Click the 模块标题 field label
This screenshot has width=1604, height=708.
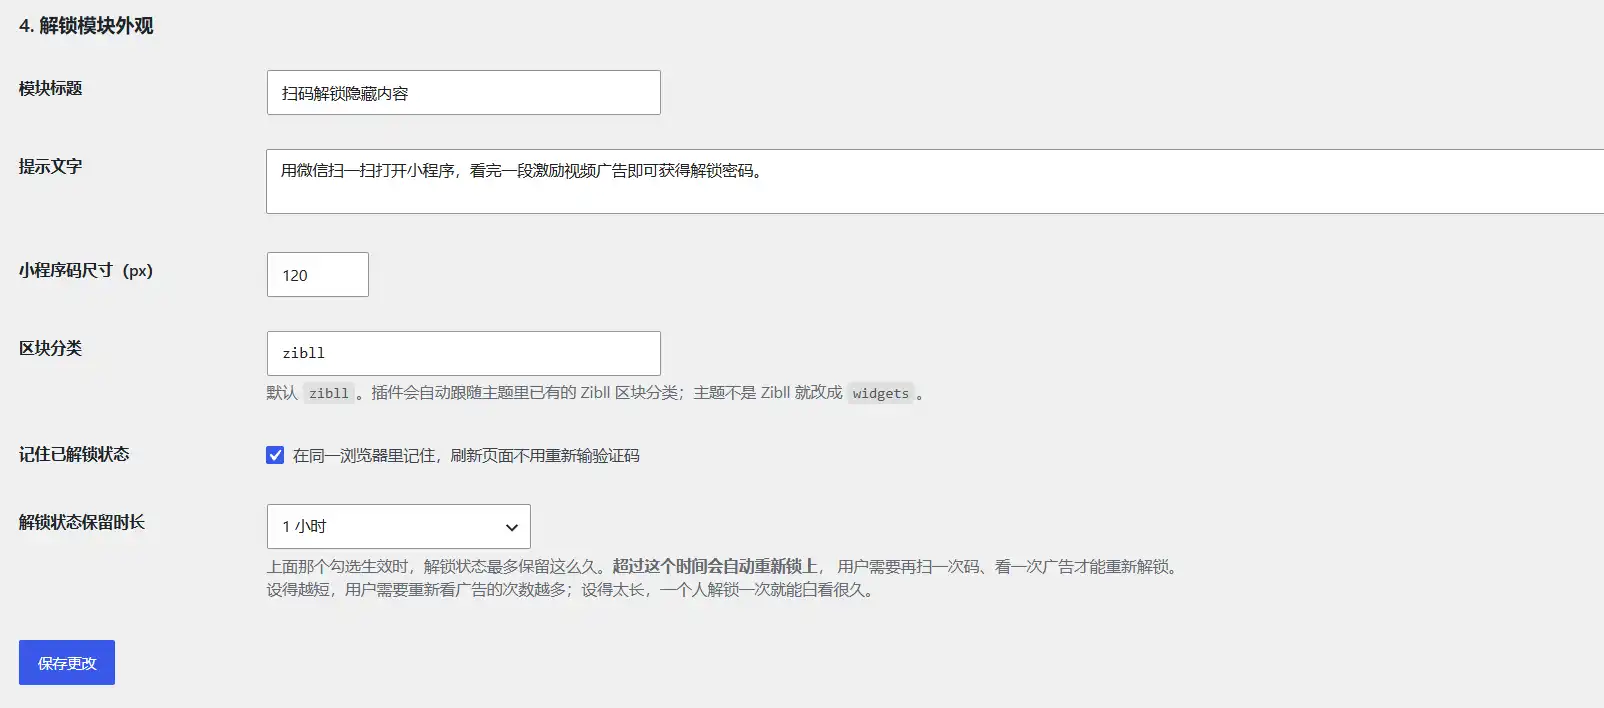(50, 88)
